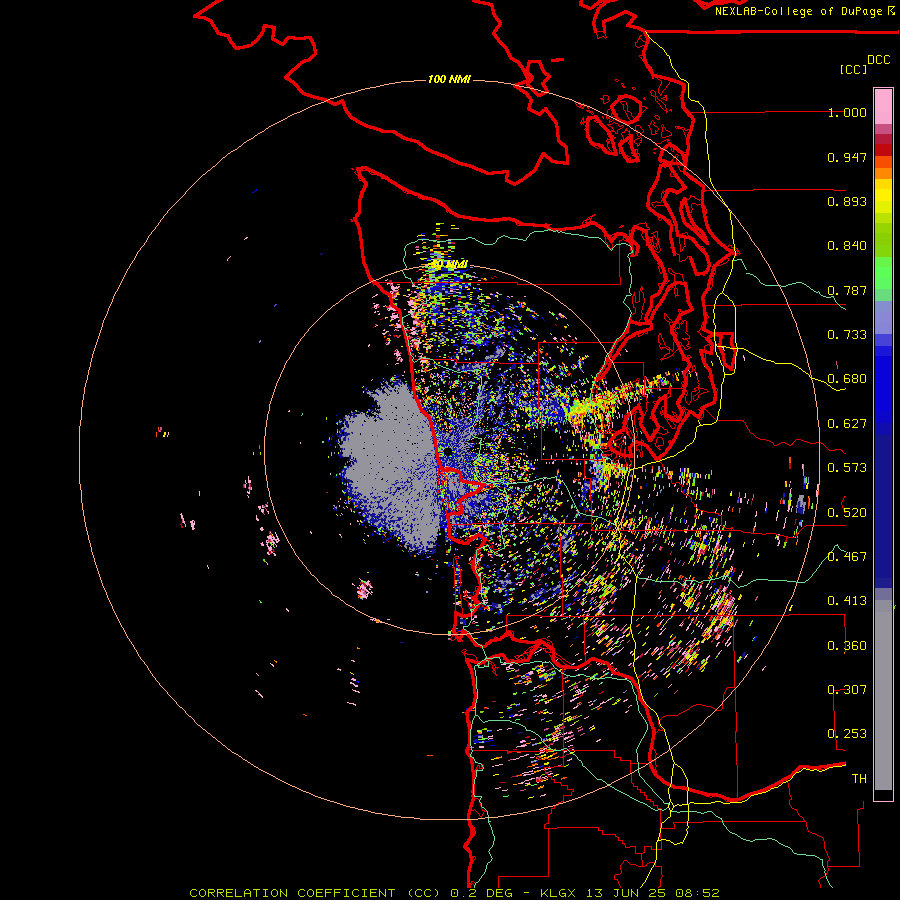Select the 0.893 scale value
This screenshot has height=900, width=900.
tap(847, 201)
